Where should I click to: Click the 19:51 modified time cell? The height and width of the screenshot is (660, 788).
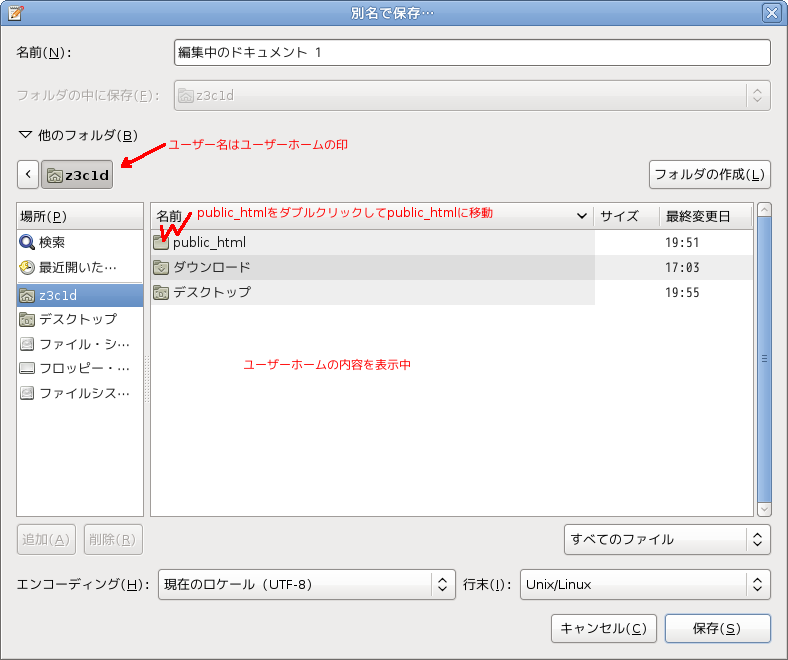(x=682, y=243)
